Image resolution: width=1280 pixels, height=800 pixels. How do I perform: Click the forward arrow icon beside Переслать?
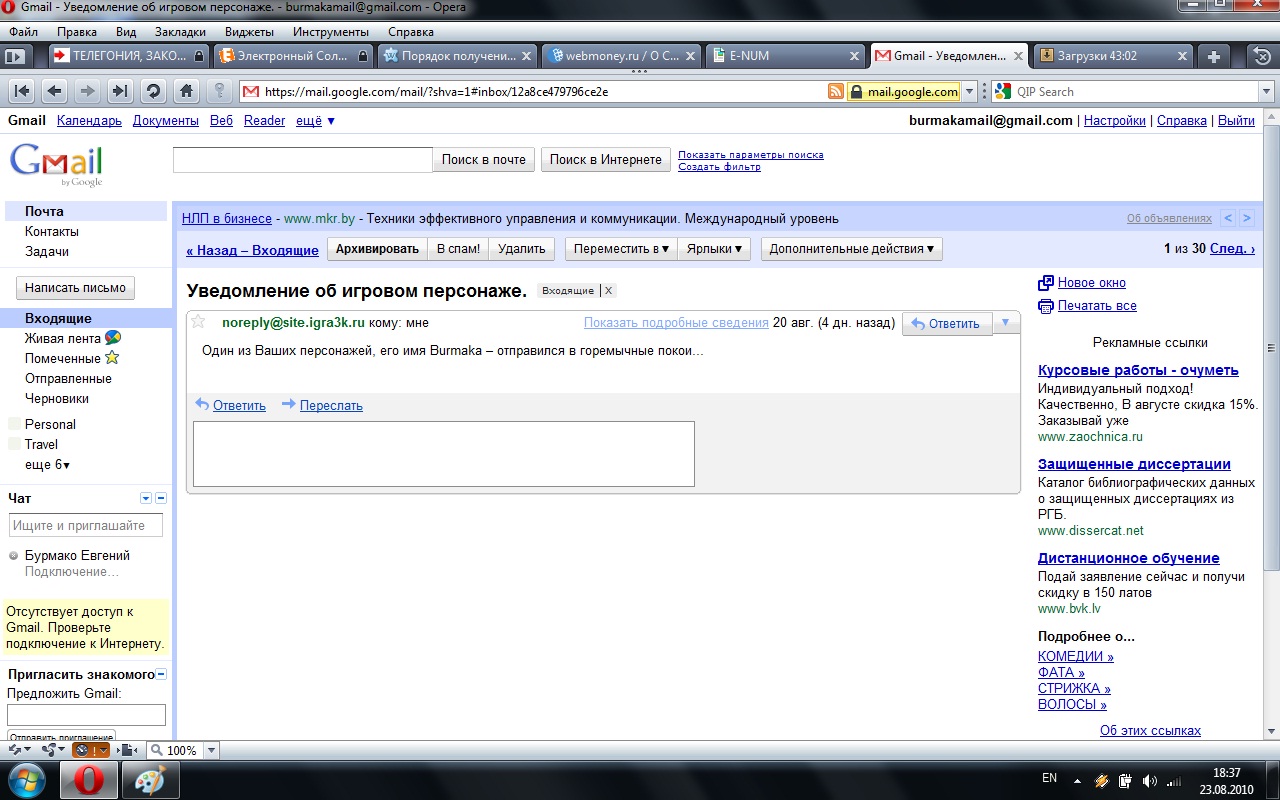[289, 405]
